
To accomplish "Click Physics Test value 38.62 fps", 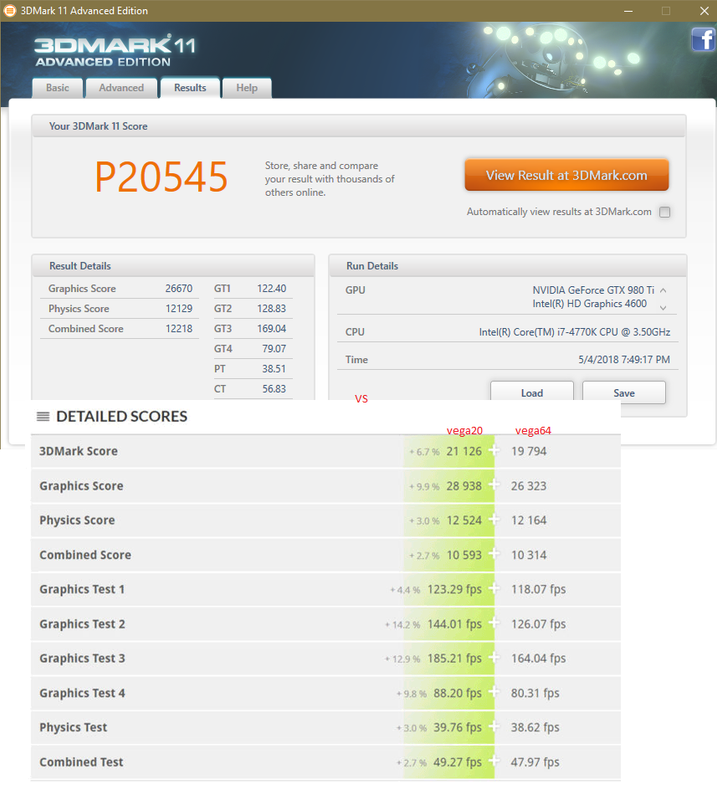I will point(535,727).
